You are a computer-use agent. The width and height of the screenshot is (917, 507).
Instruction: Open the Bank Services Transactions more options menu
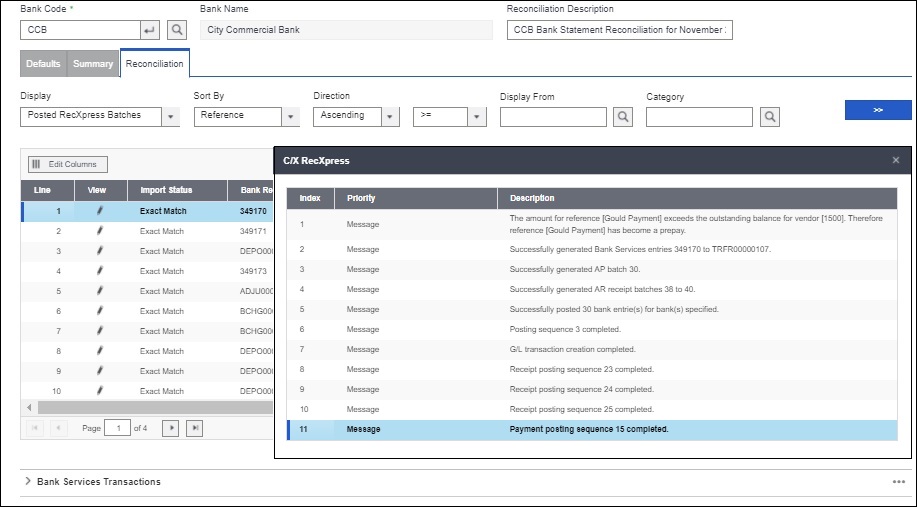click(x=898, y=481)
